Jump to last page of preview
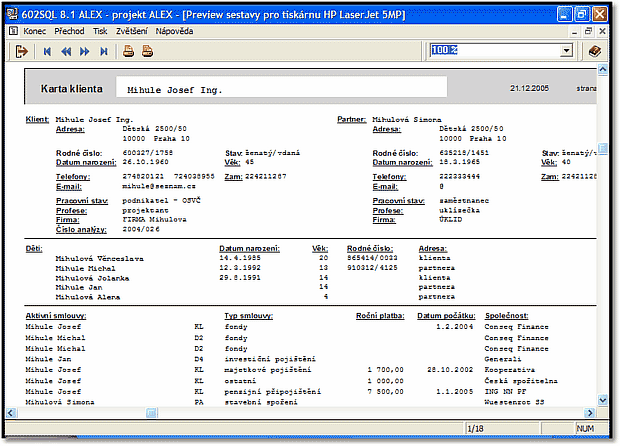This screenshot has height=446, width=620. 103,51
